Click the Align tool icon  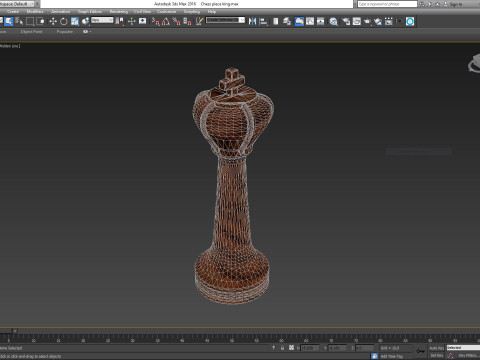tap(263, 21)
